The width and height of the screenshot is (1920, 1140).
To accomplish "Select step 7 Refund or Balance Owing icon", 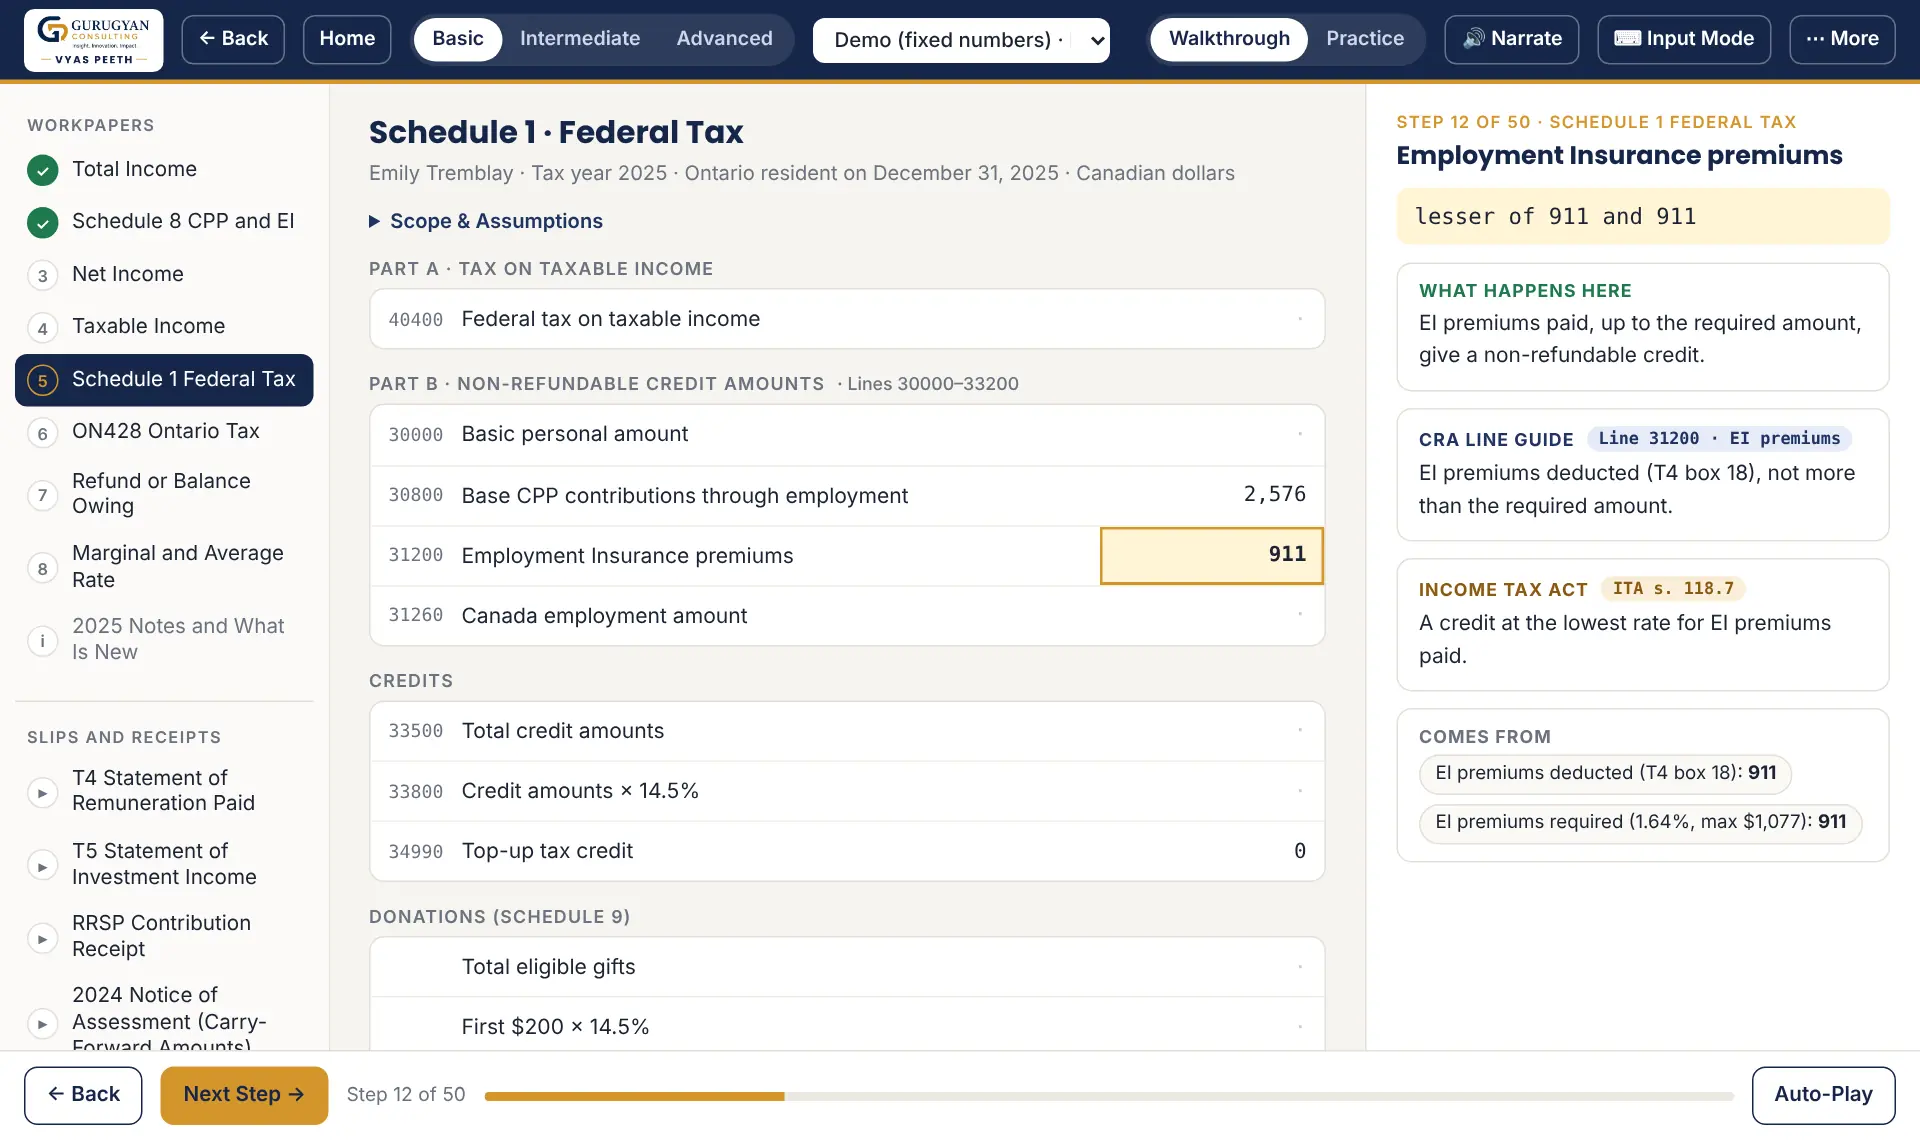I will click(42, 494).
